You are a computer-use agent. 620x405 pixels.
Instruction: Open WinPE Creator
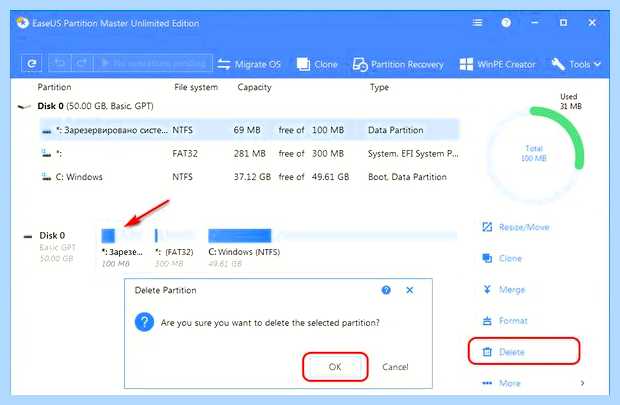click(498, 64)
